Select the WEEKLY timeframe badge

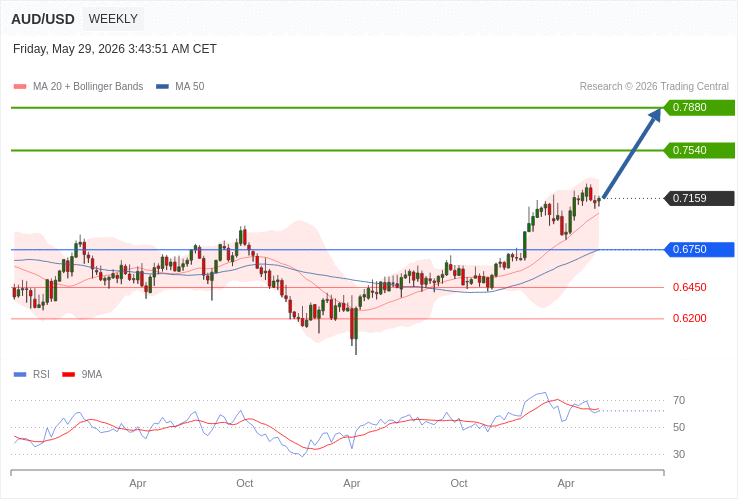click(113, 19)
